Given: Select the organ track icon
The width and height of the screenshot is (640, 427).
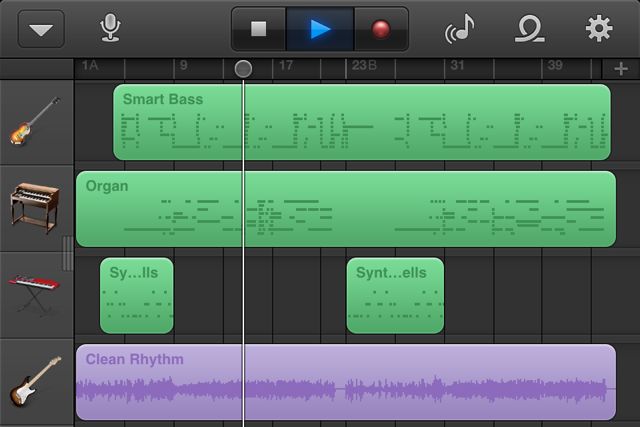Looking at the screenshot, I should tap(35, 208).
